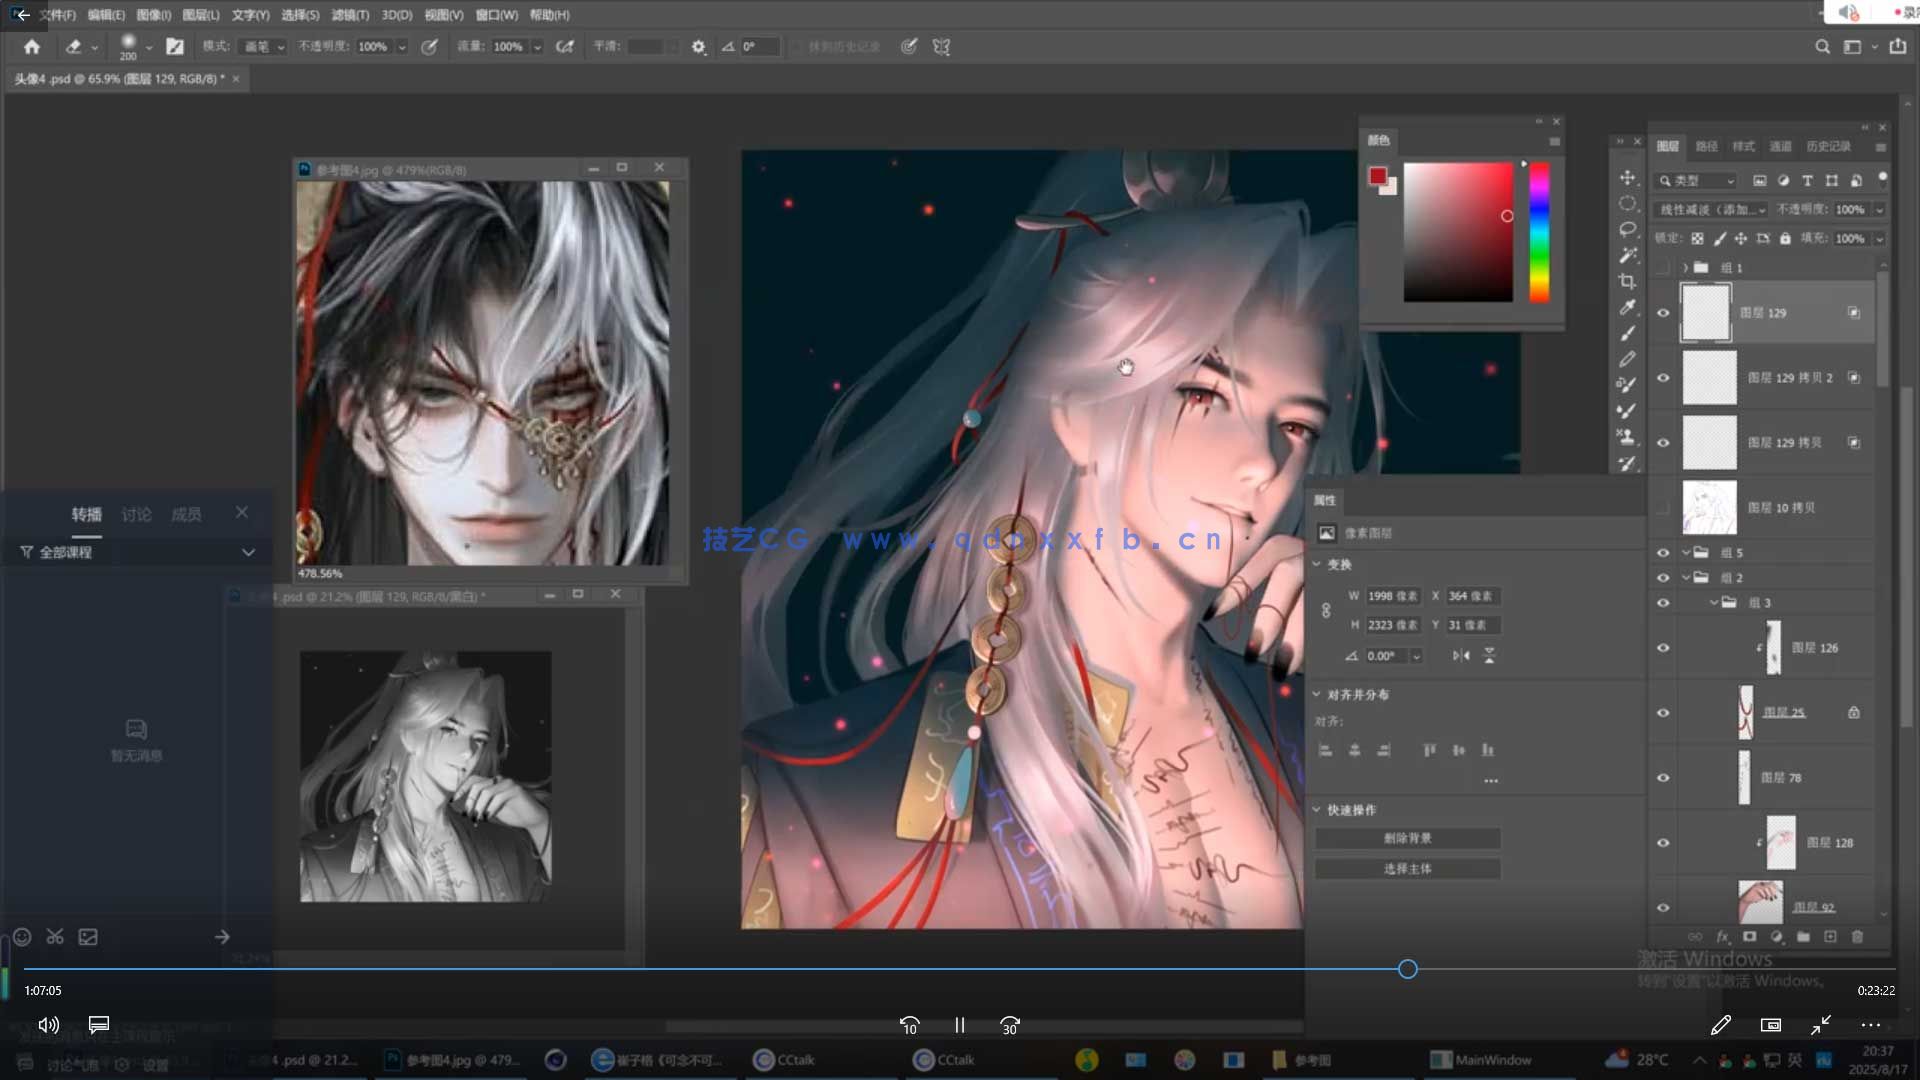1920x1080 pixels.
Task: Select the Eyedropper tool
Action: [1628, 307]
